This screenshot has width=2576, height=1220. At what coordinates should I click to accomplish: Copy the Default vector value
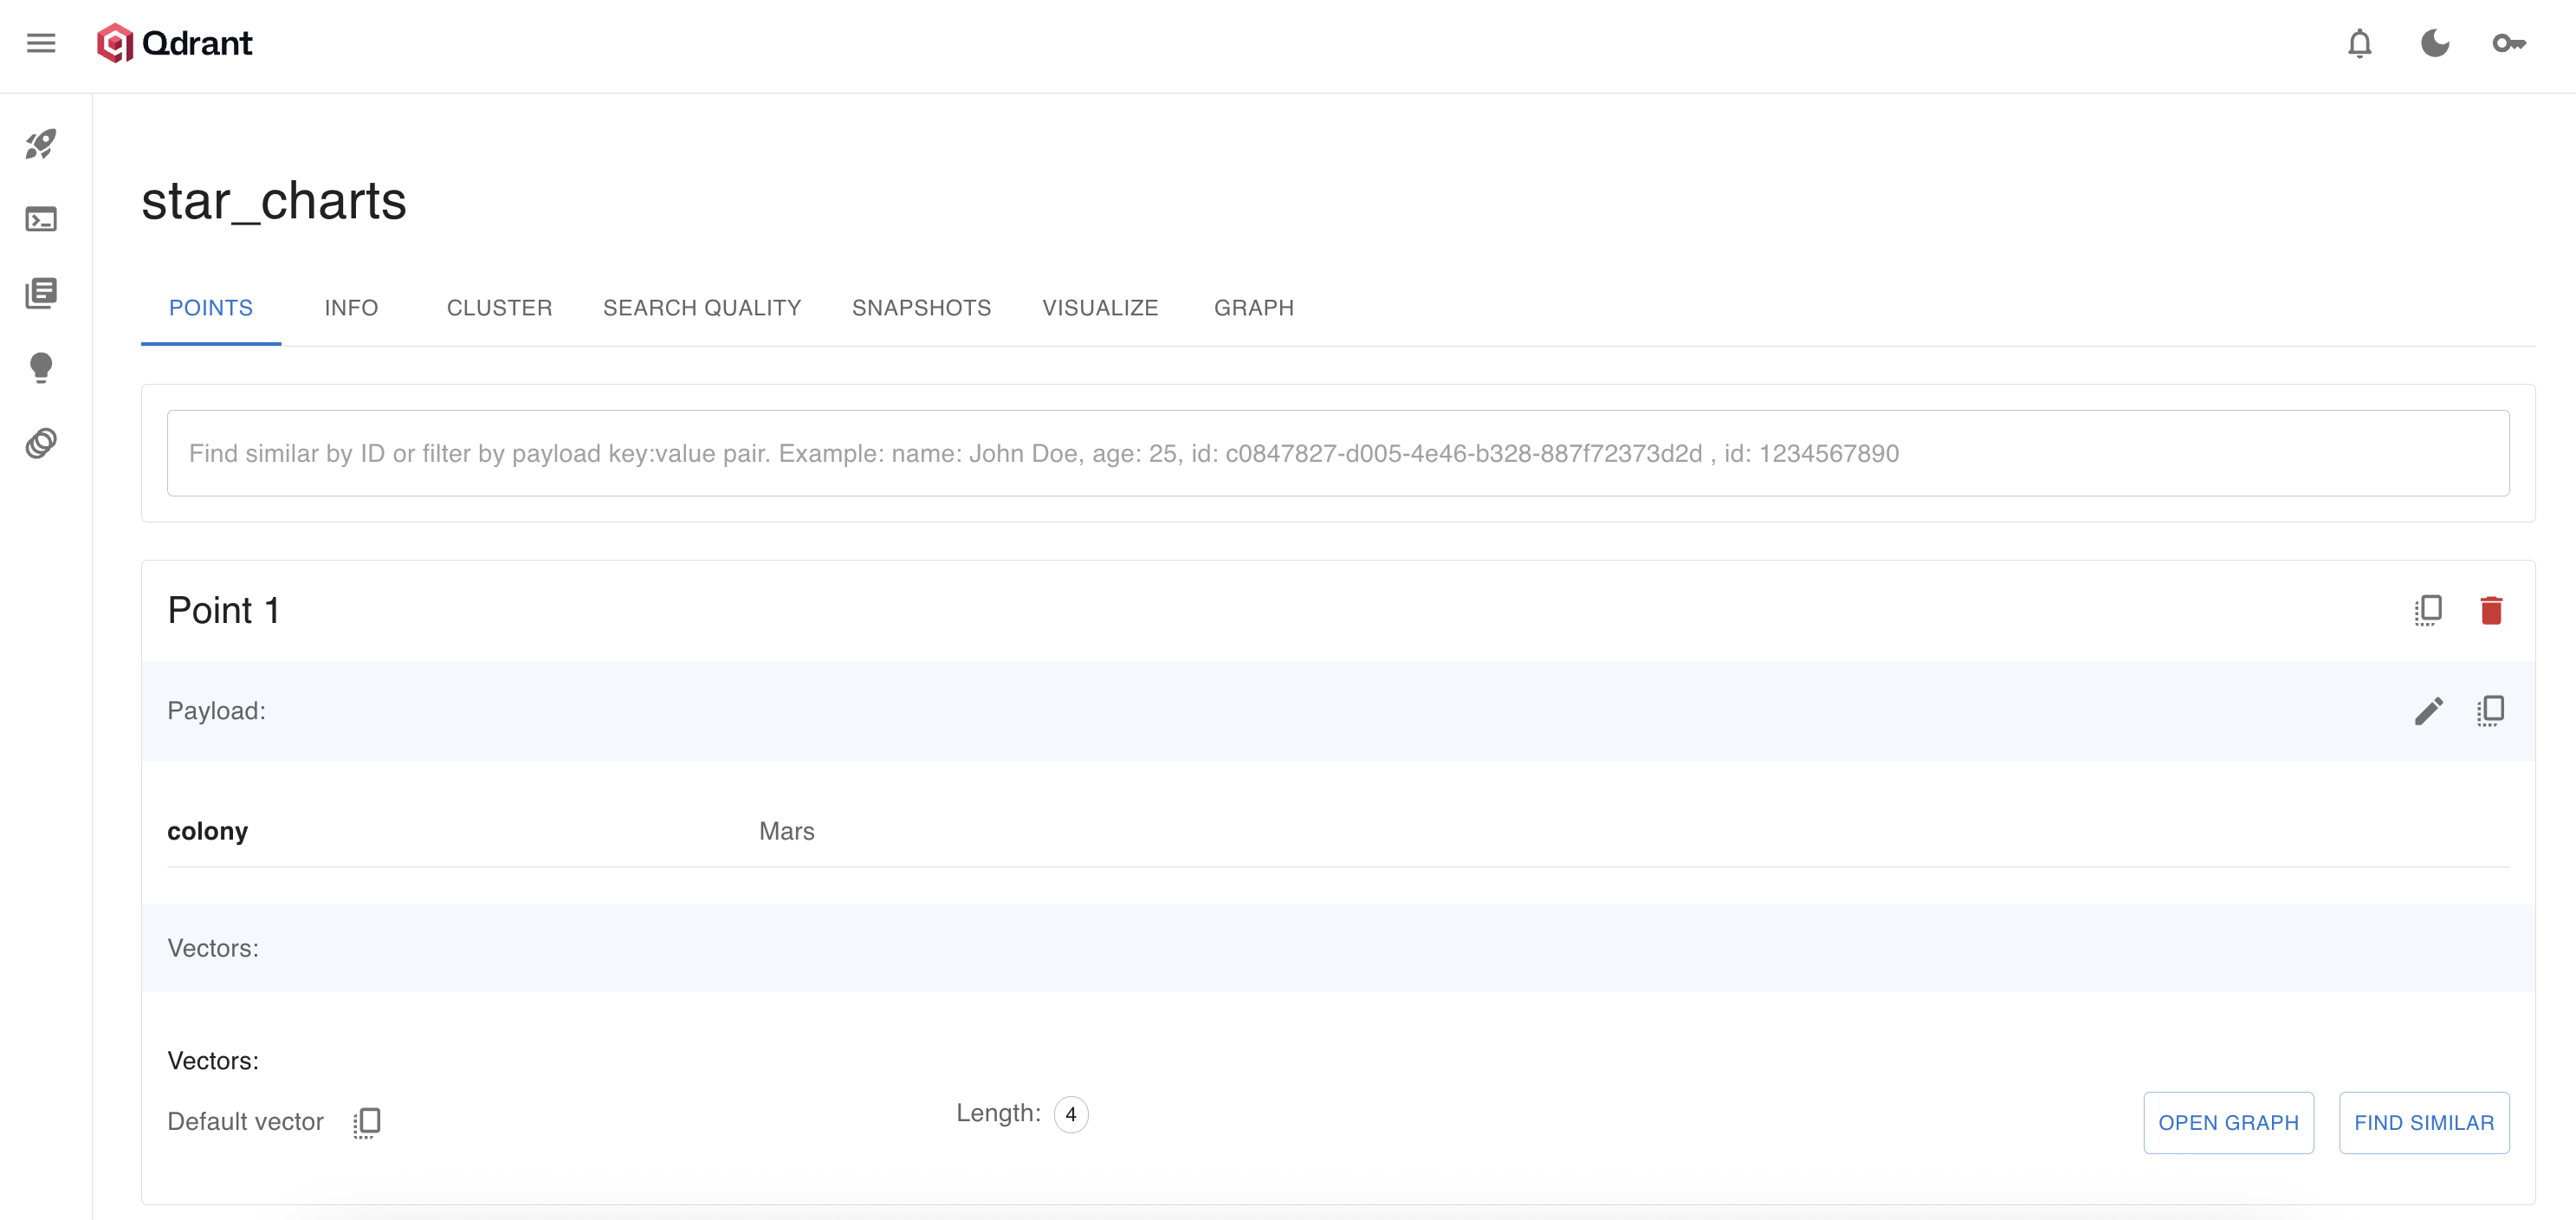pyautogui.click(x=367, y=1121)
